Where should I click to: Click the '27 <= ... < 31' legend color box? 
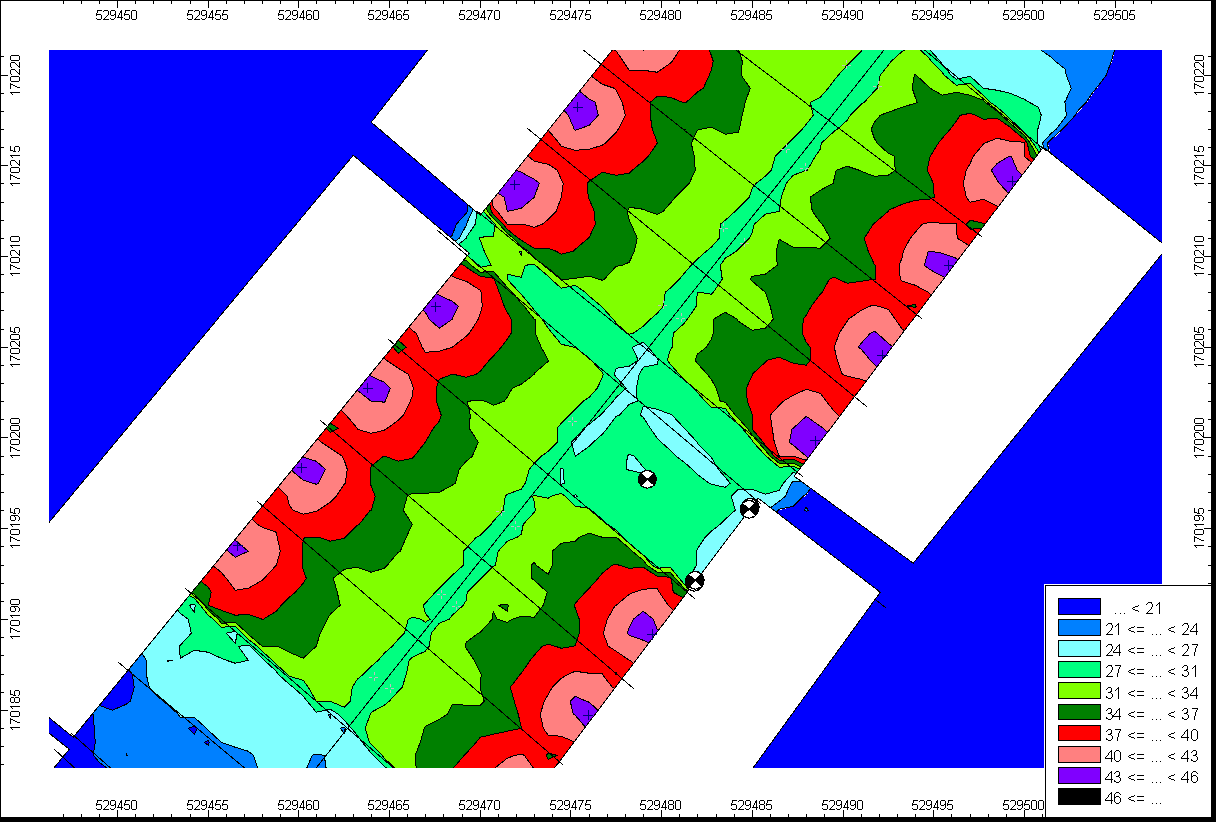click(x=1079, y=671)
